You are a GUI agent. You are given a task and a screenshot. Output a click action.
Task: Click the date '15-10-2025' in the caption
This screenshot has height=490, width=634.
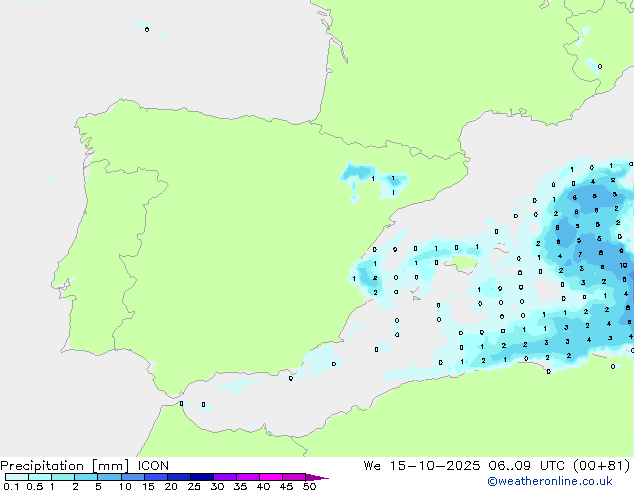pyautogui.click(x=435, y=466)
